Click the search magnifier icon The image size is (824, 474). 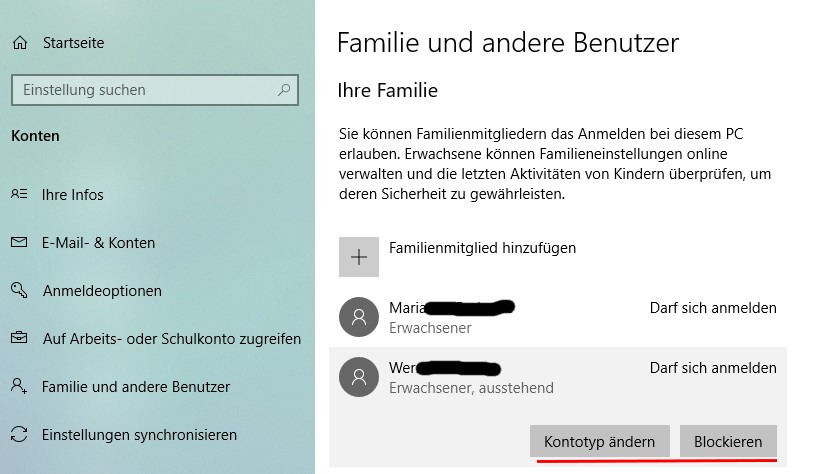click(284, 90)
